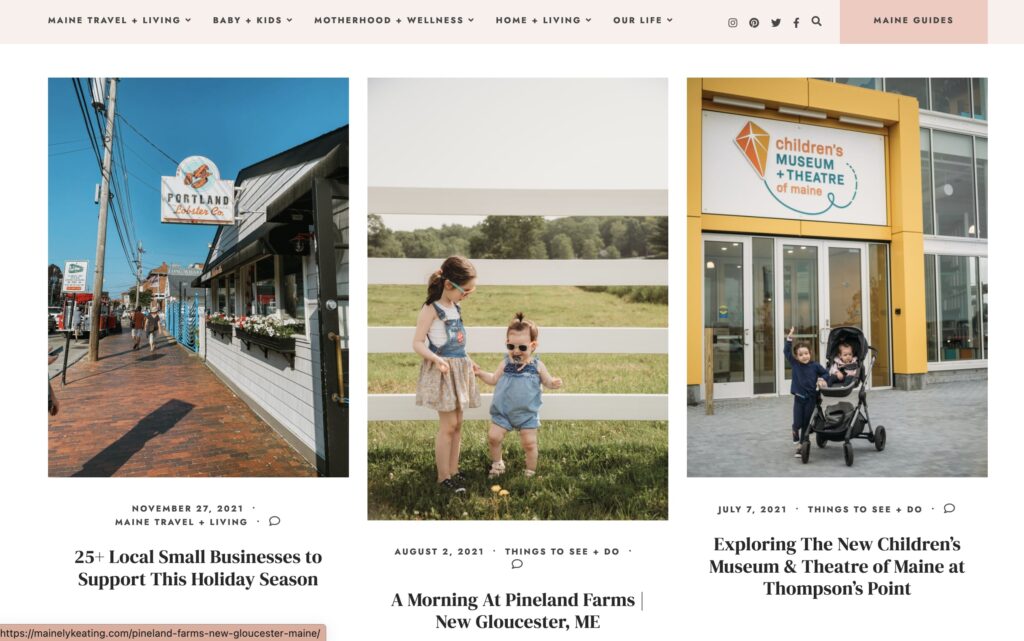The image size is (1024, 641).
Task: Click the Children's Museum + Theatre photo
Action: (837, 277)
